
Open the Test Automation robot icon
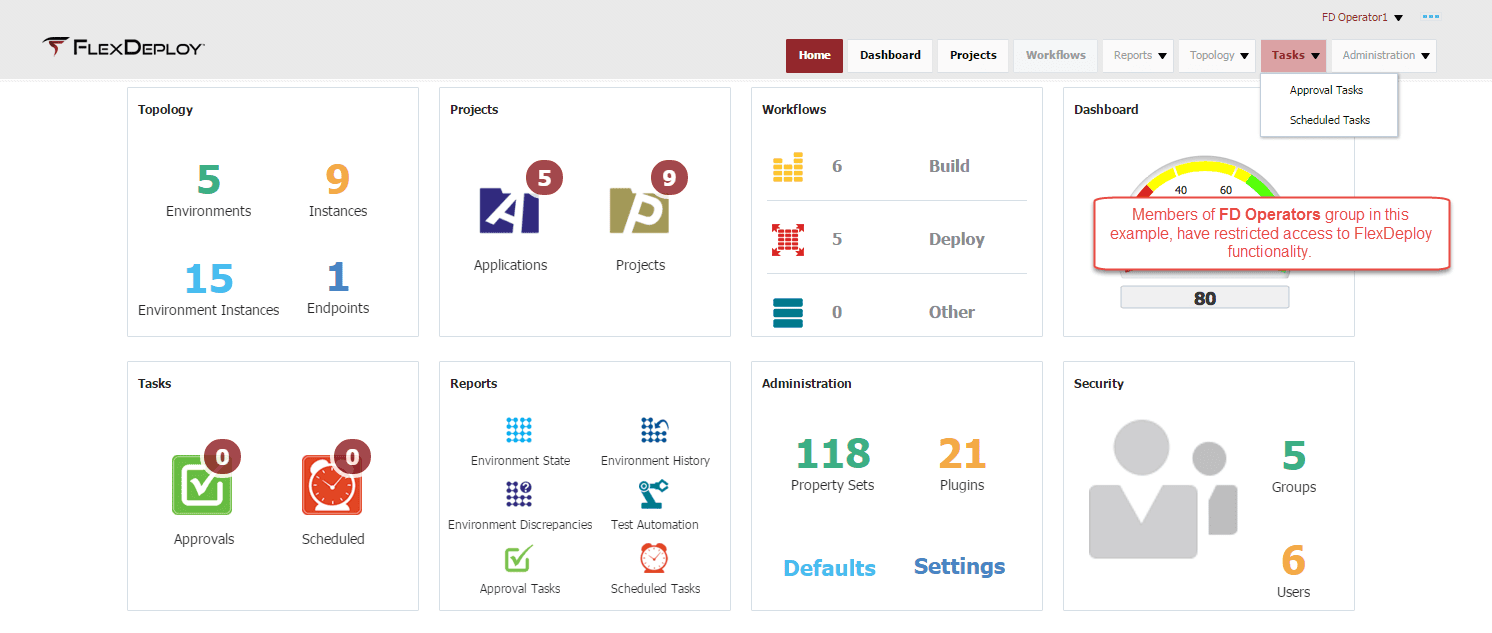coord(654,494)
